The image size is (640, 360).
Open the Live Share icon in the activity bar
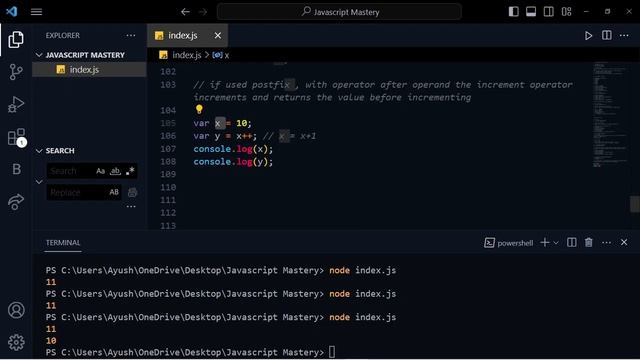(16, 202)
